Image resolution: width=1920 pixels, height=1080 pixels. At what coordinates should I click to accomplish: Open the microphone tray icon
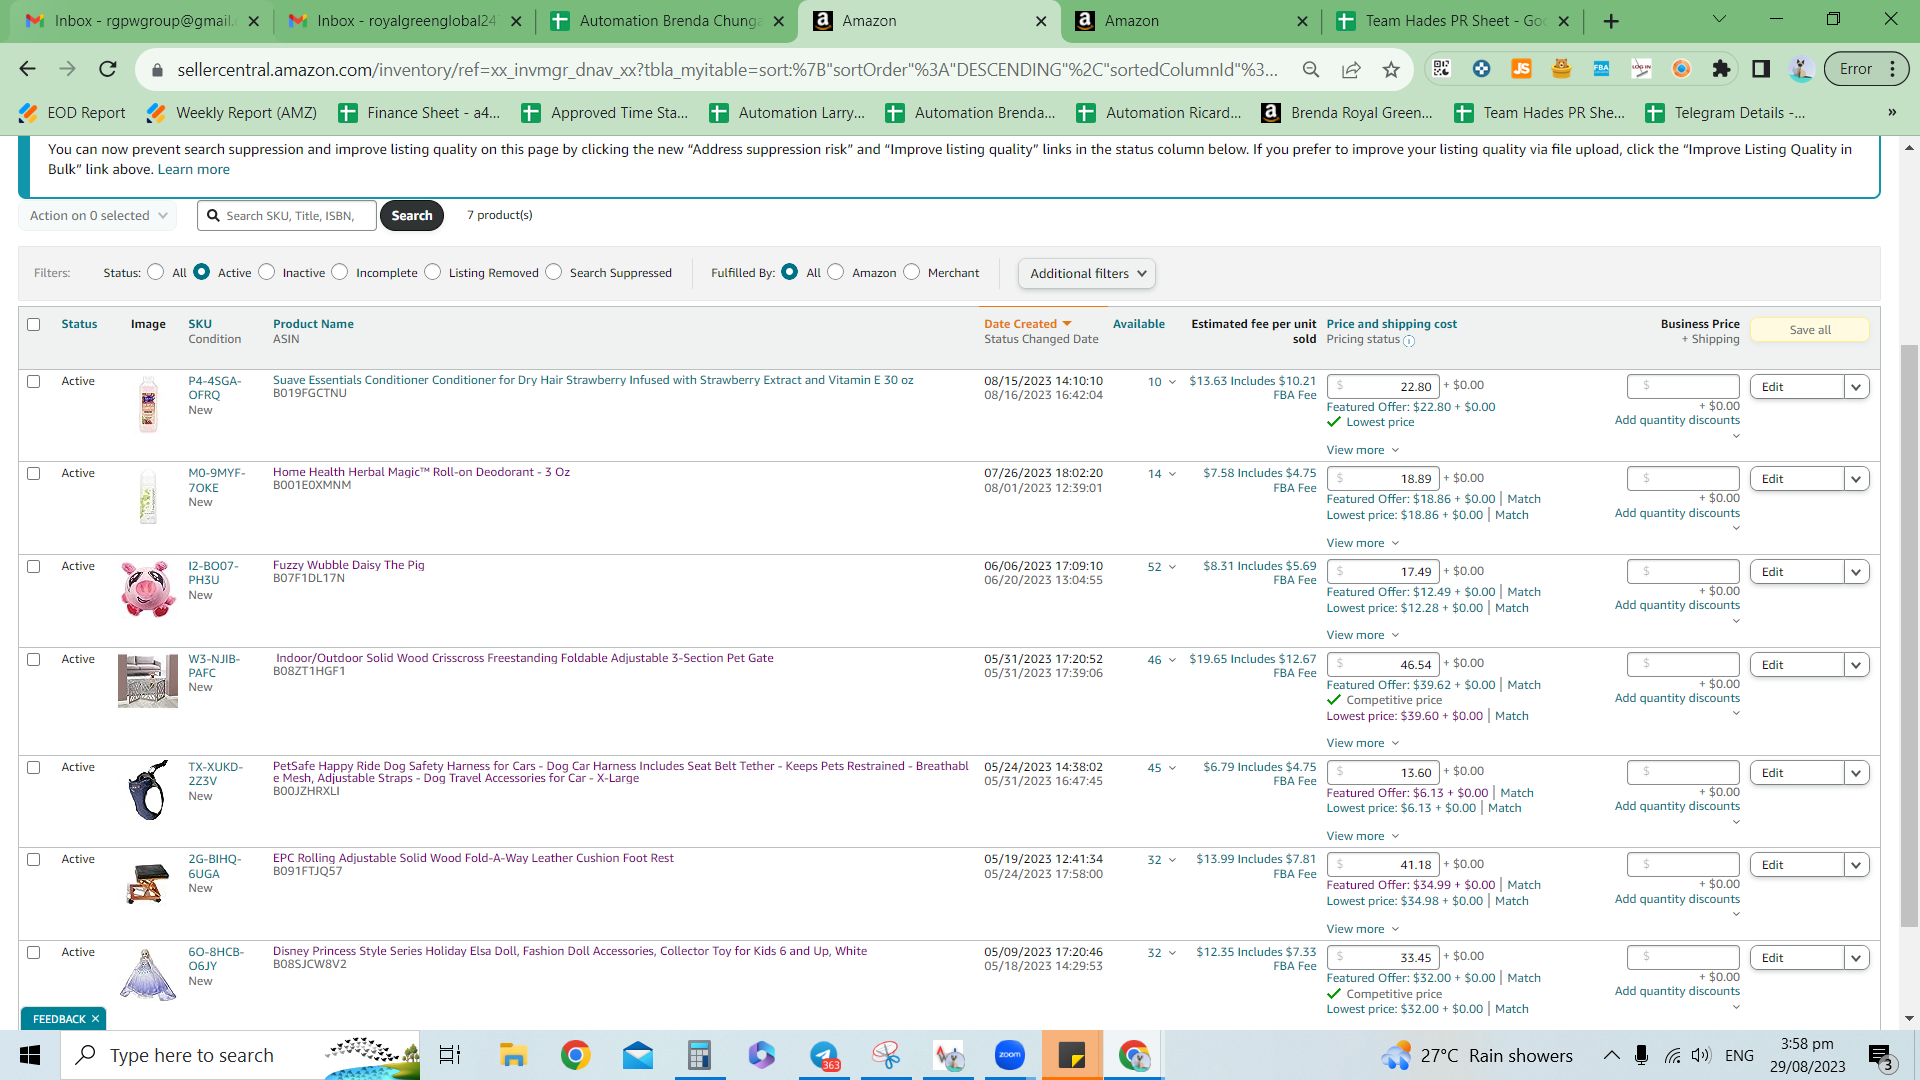[x=1641, y=1055]
